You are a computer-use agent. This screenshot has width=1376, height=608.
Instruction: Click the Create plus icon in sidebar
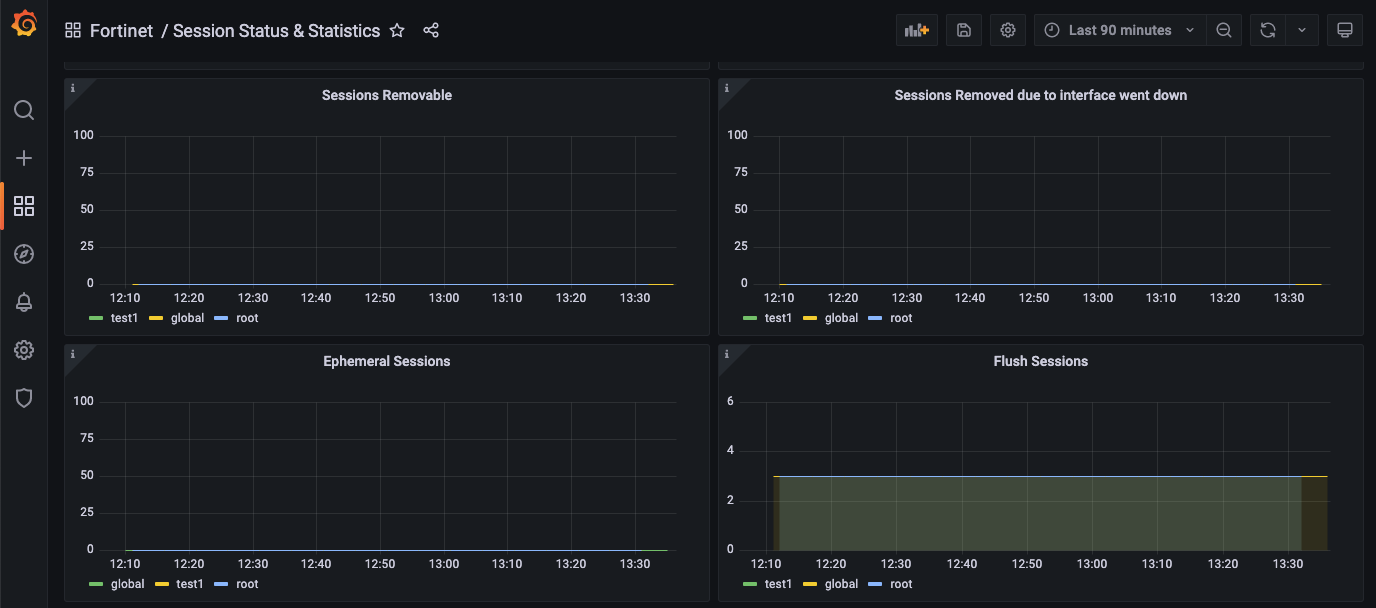click(24, 158)
